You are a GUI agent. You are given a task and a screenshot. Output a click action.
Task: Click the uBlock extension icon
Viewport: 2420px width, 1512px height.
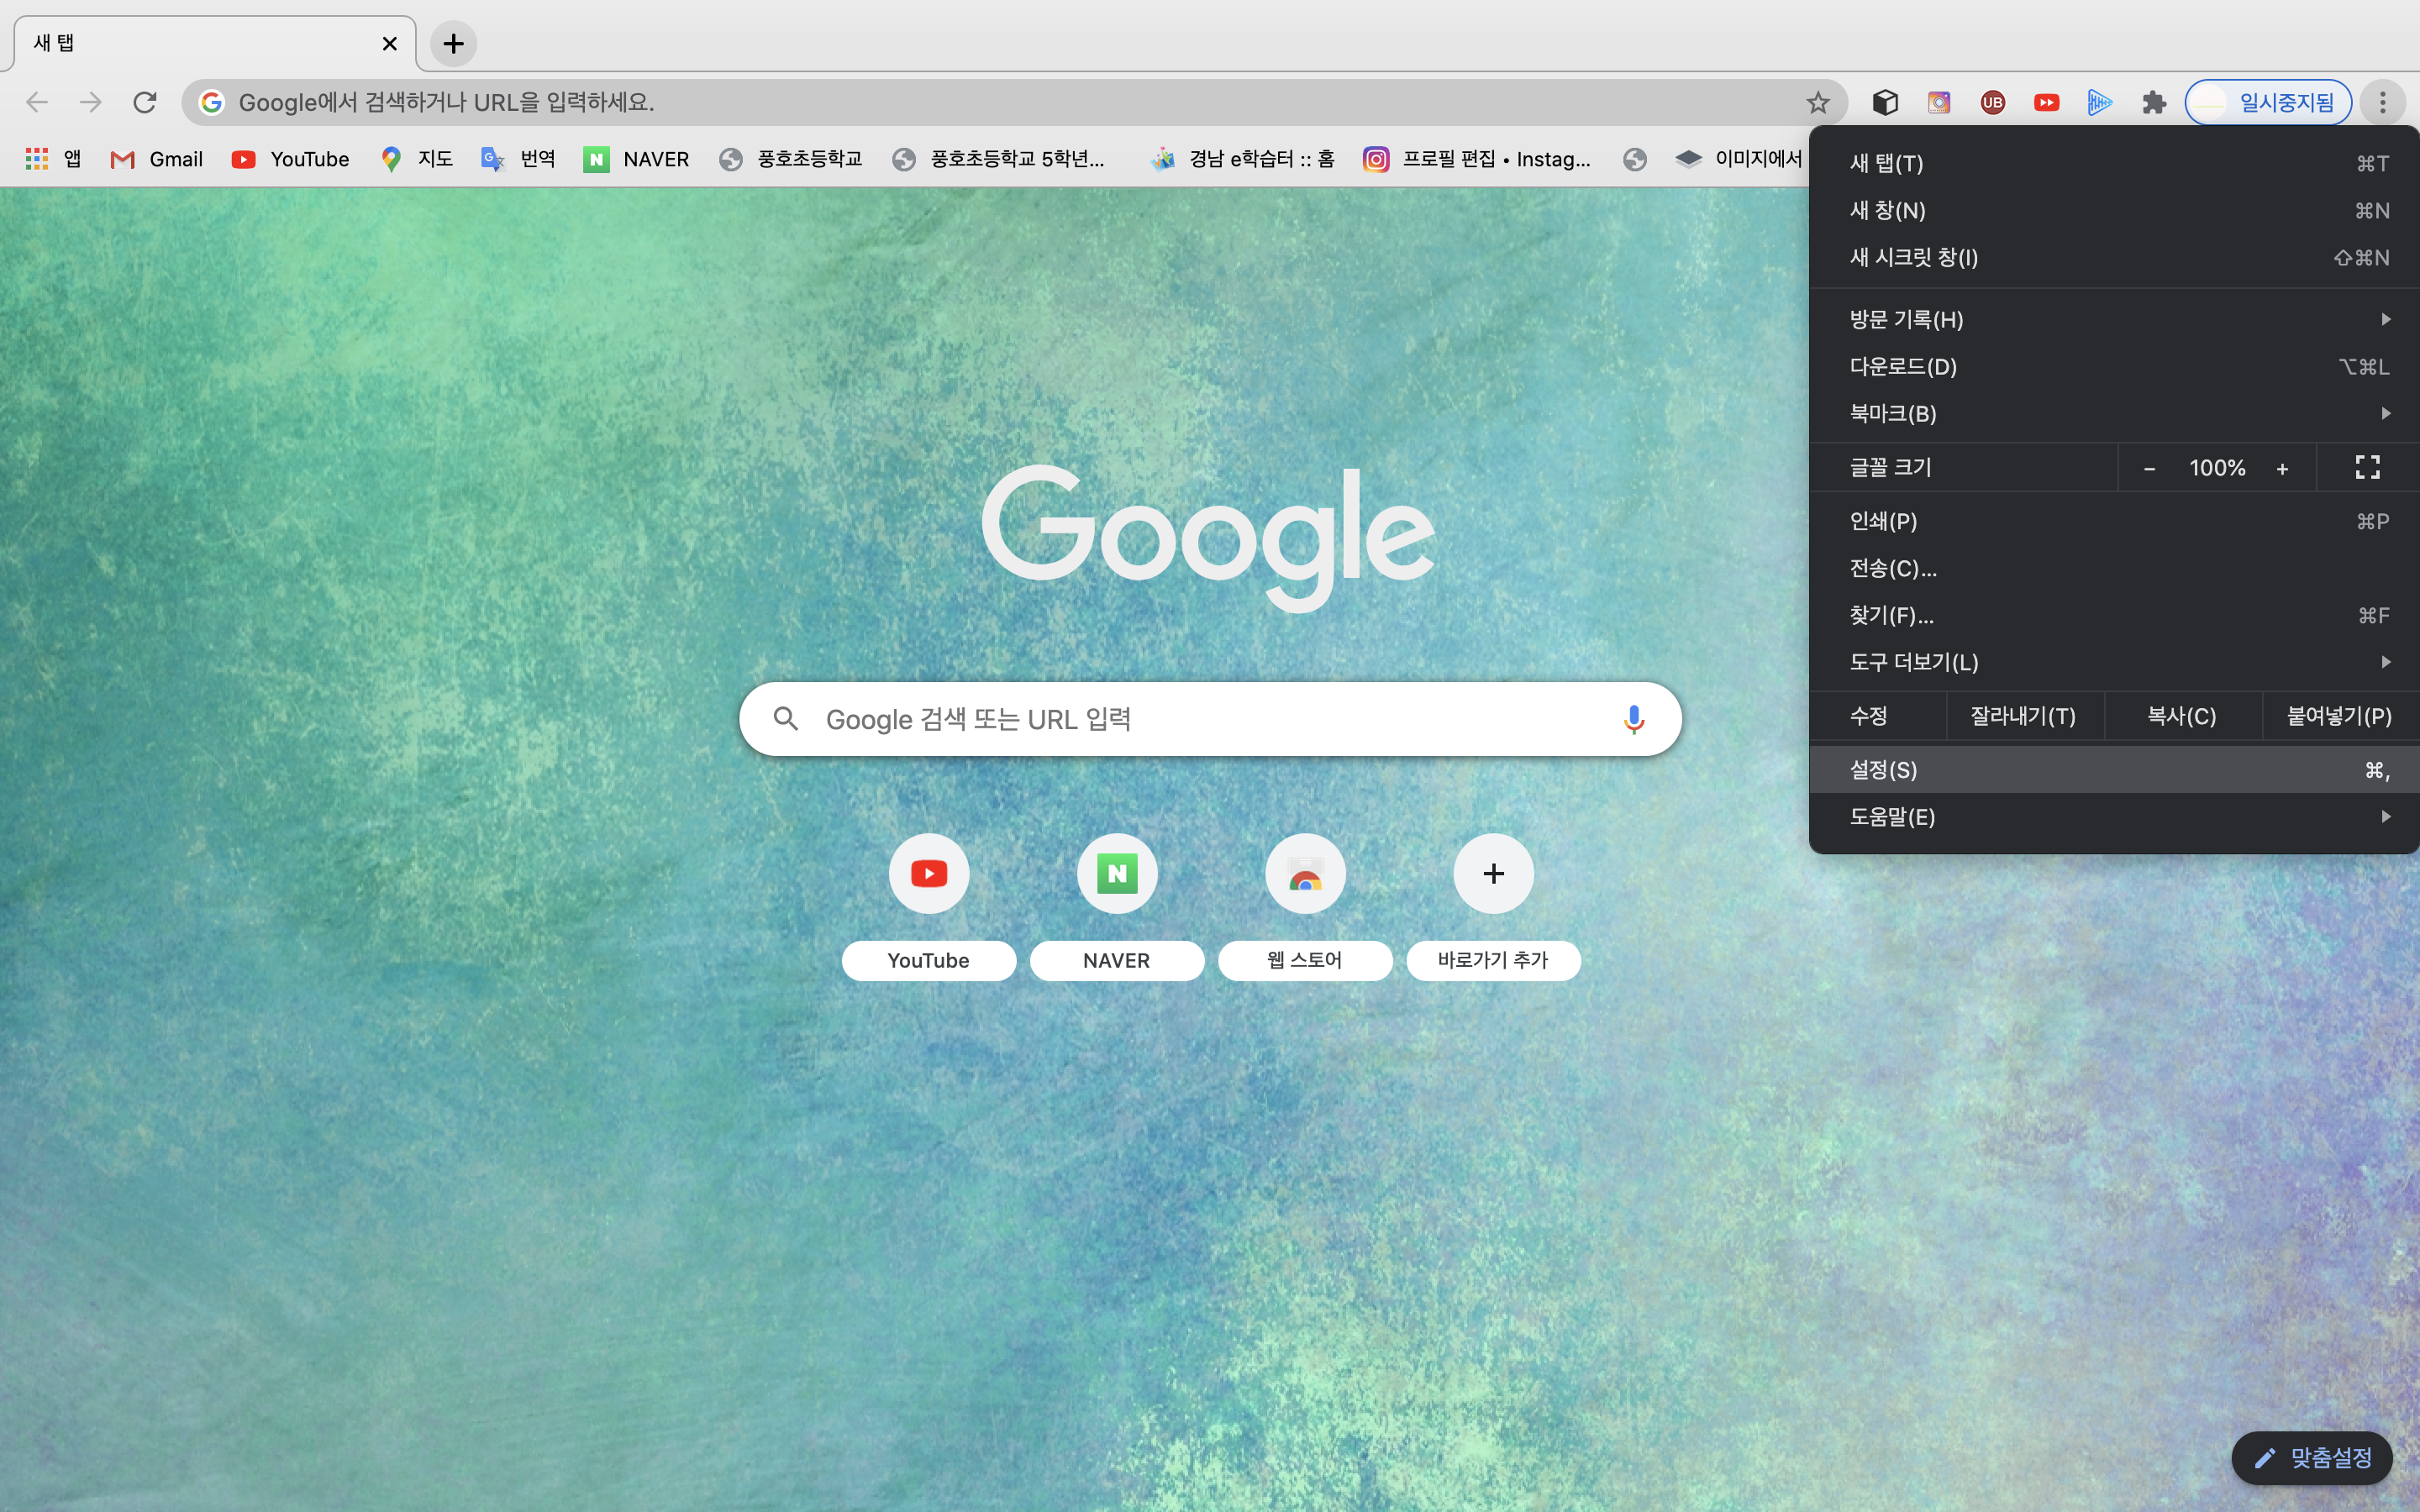pos(1992,102)
